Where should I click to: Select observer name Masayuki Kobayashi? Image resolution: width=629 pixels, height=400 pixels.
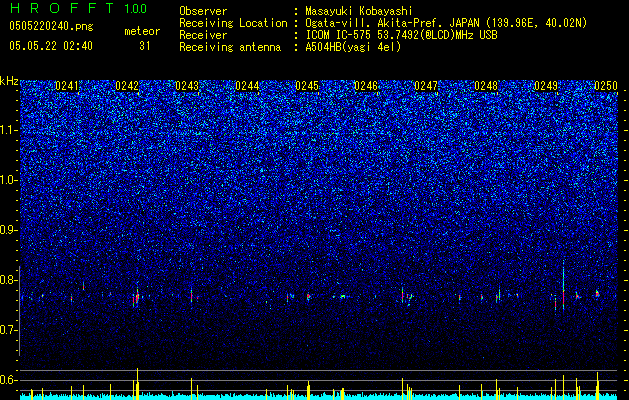(359, 11)
